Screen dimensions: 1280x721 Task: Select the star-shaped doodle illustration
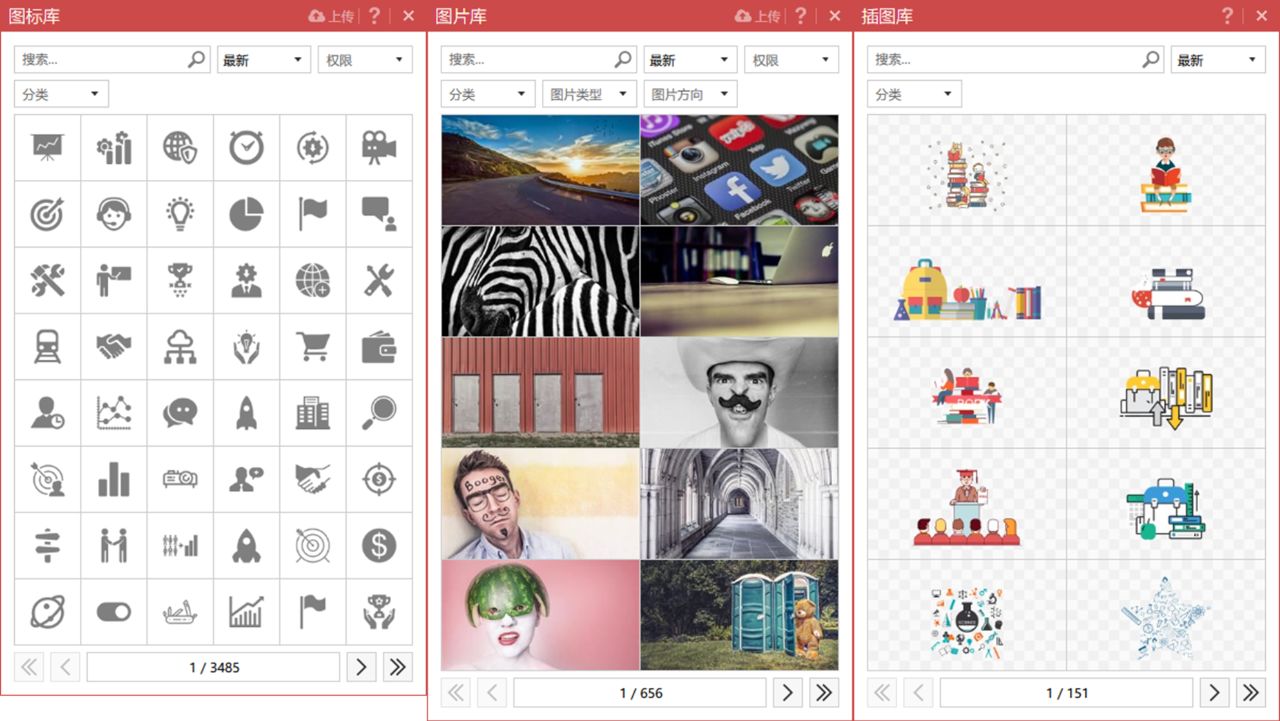click(1166, 615)
